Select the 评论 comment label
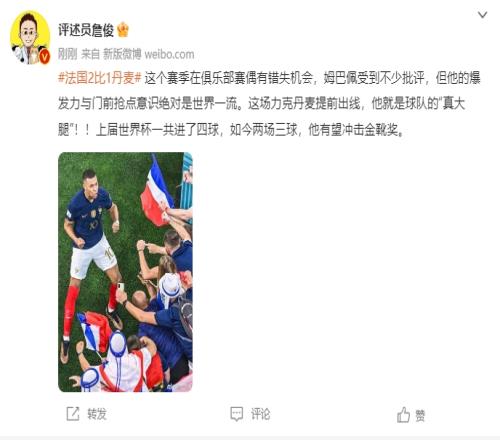The image size is (500, 440). 260,414
